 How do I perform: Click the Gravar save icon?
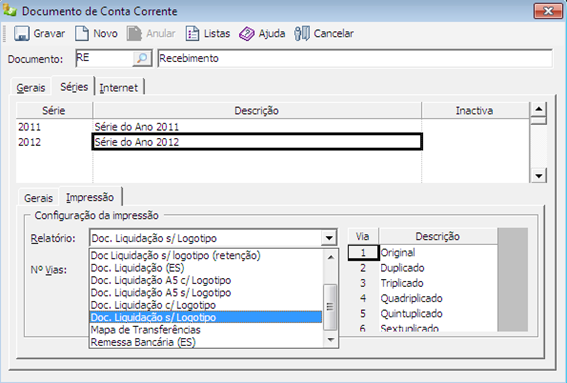click(x=22, y=34)
